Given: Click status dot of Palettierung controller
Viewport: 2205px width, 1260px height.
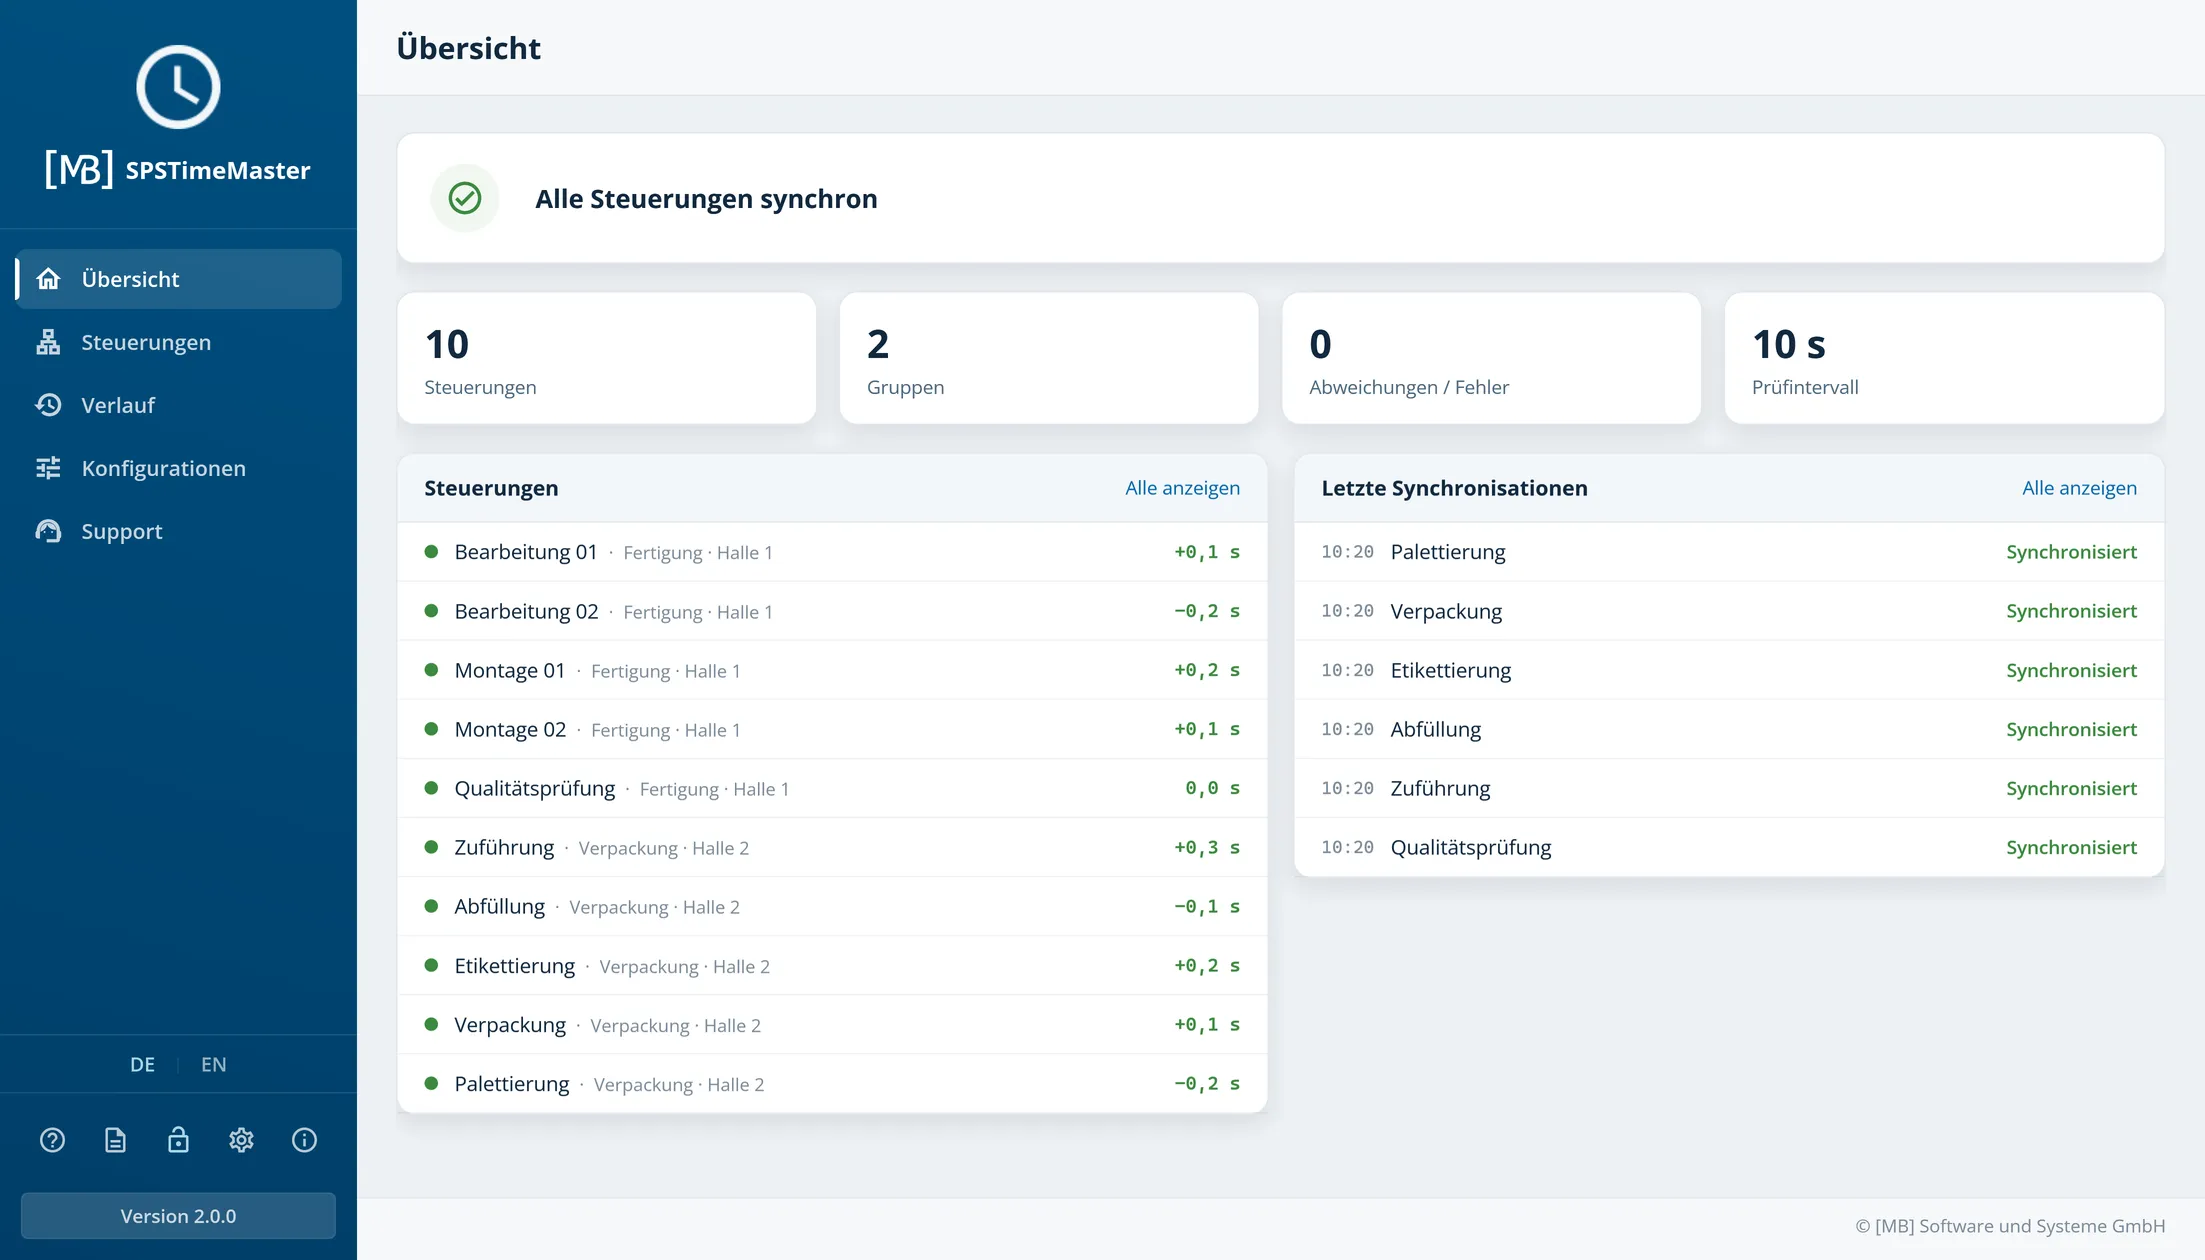Looking at the screenshot, I should (x=431, y=1083).
